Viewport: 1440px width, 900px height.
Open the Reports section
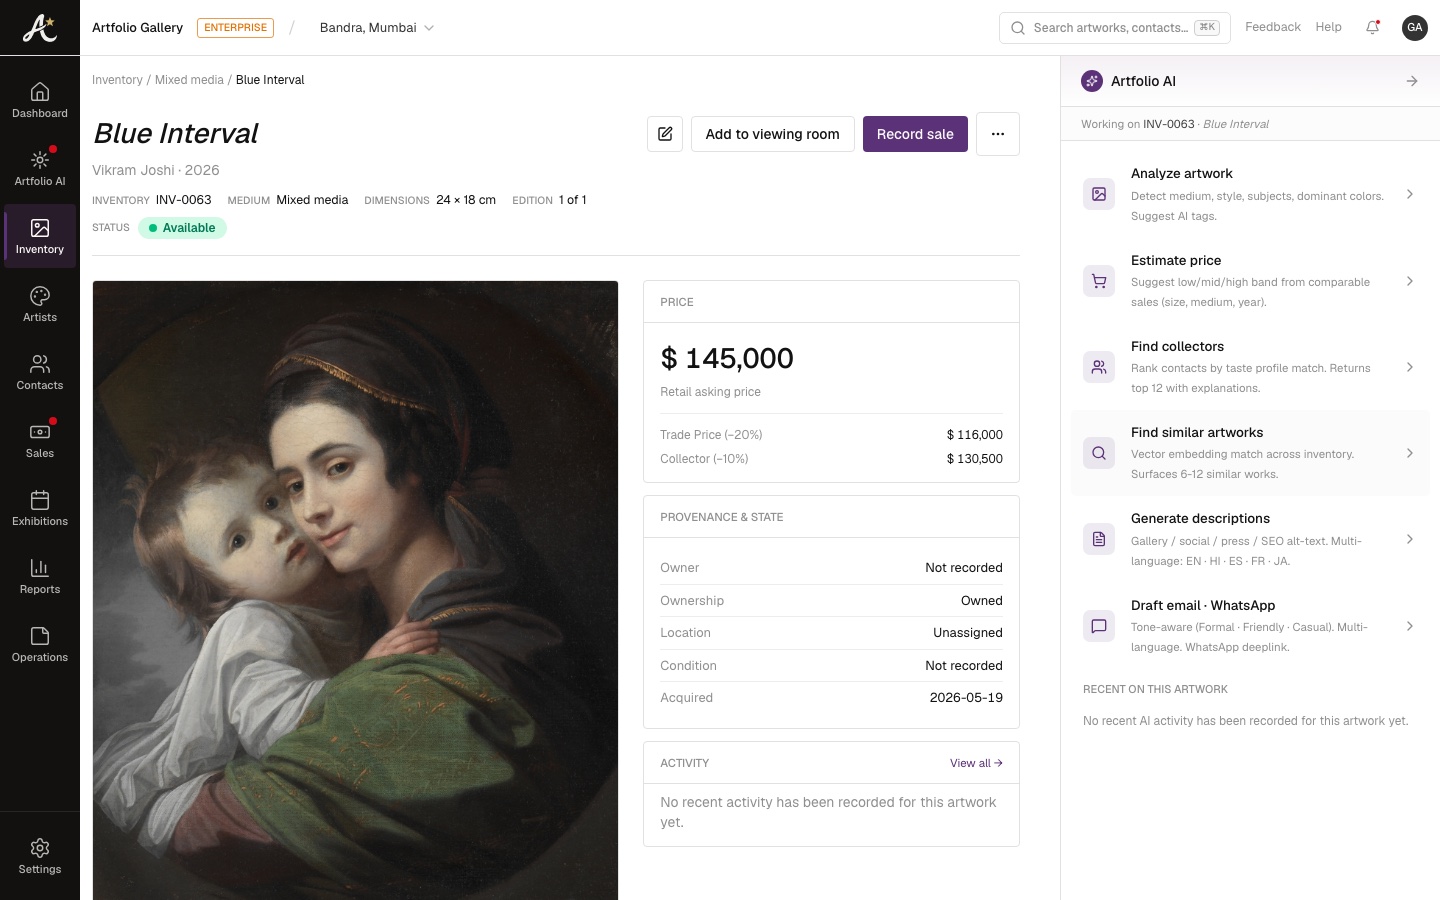[40, 576]
